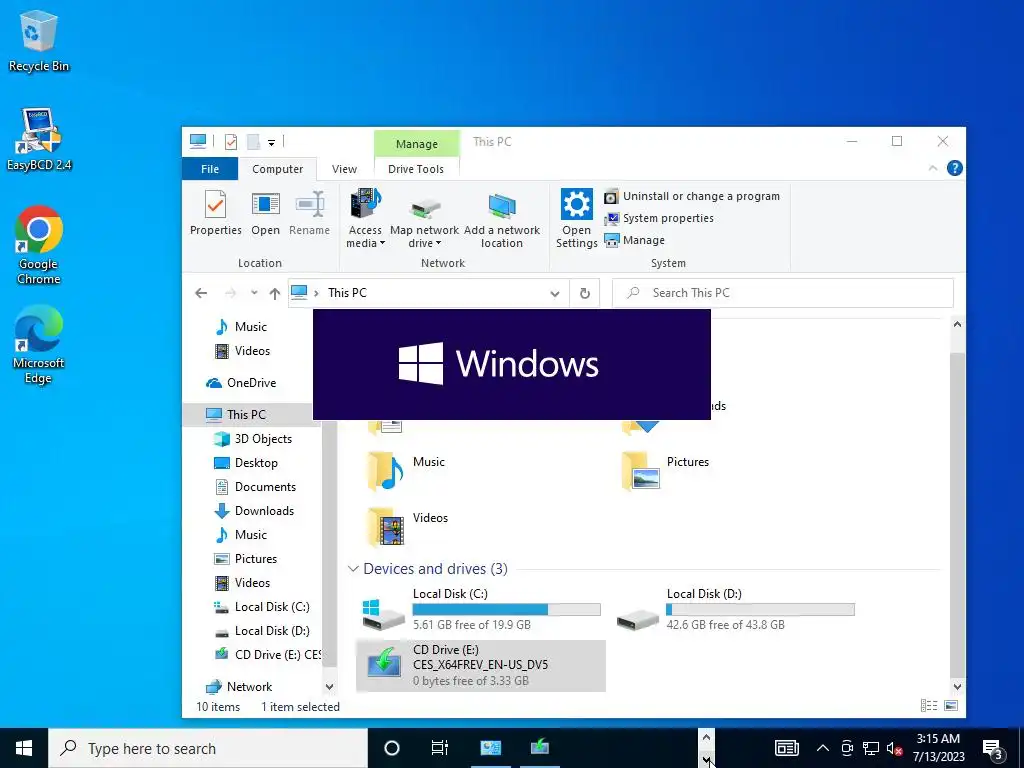Viewport: 1024px width, 768px height.
Task: Click the navigation pane scroll down arrow
Action: point(329,687)
